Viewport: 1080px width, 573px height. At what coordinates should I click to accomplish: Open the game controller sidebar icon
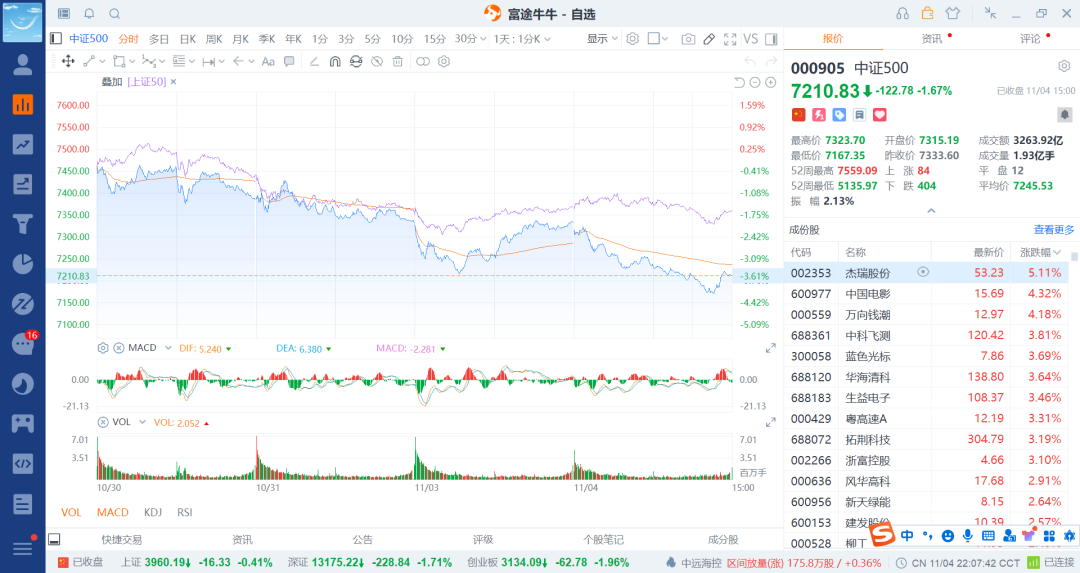tap(23, 423)
